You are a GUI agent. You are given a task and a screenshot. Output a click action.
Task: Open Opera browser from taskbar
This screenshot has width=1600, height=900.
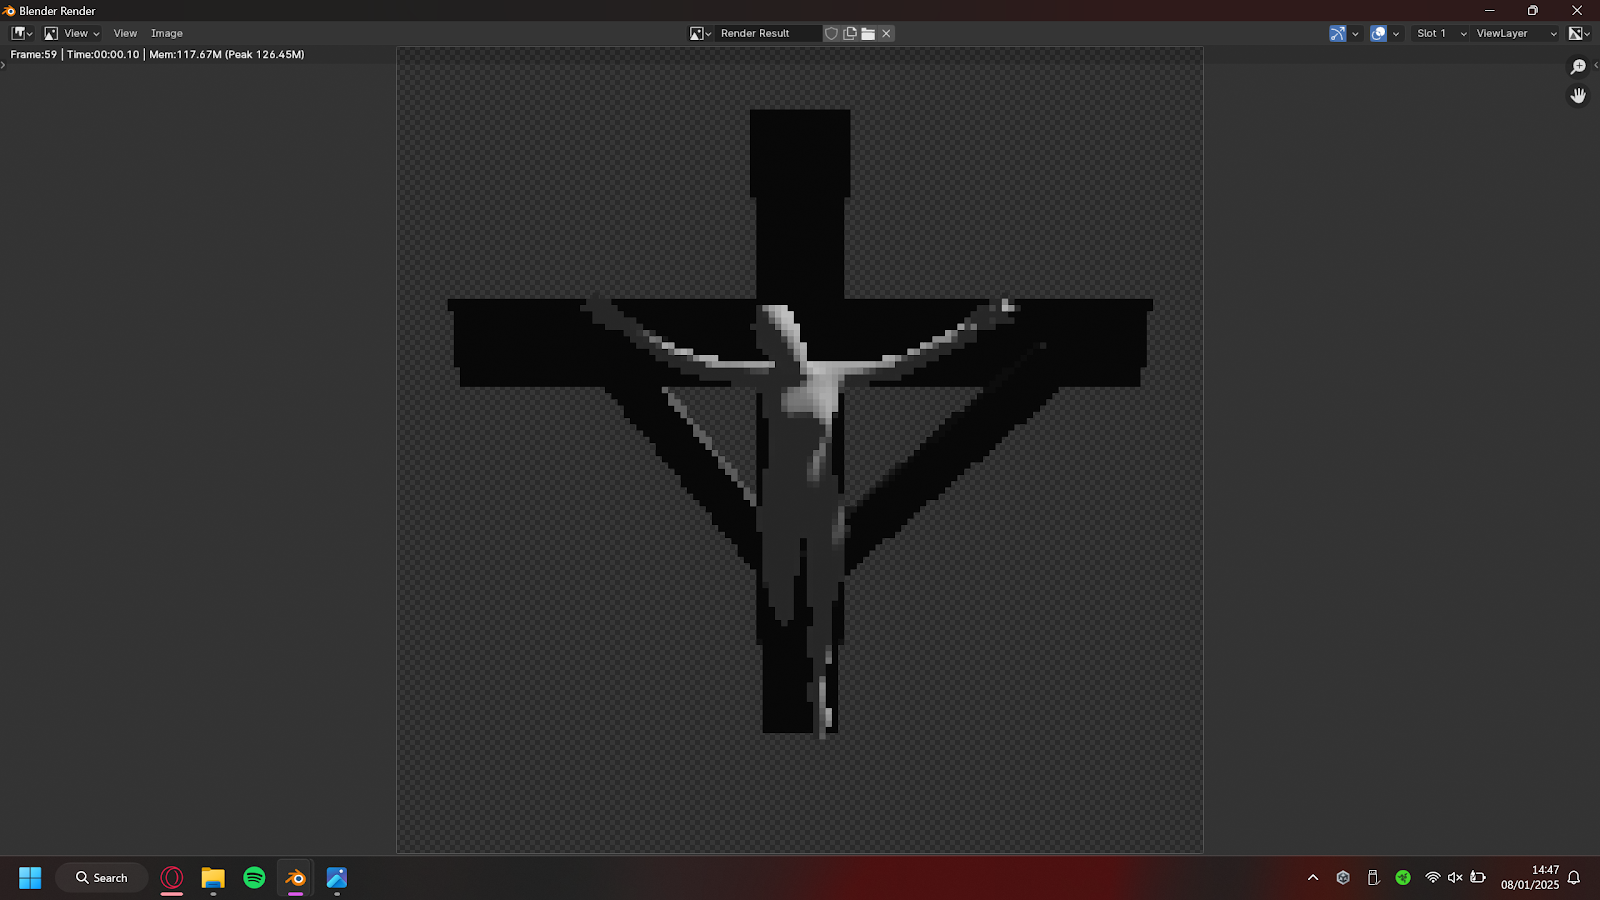(x=172, y=878)
